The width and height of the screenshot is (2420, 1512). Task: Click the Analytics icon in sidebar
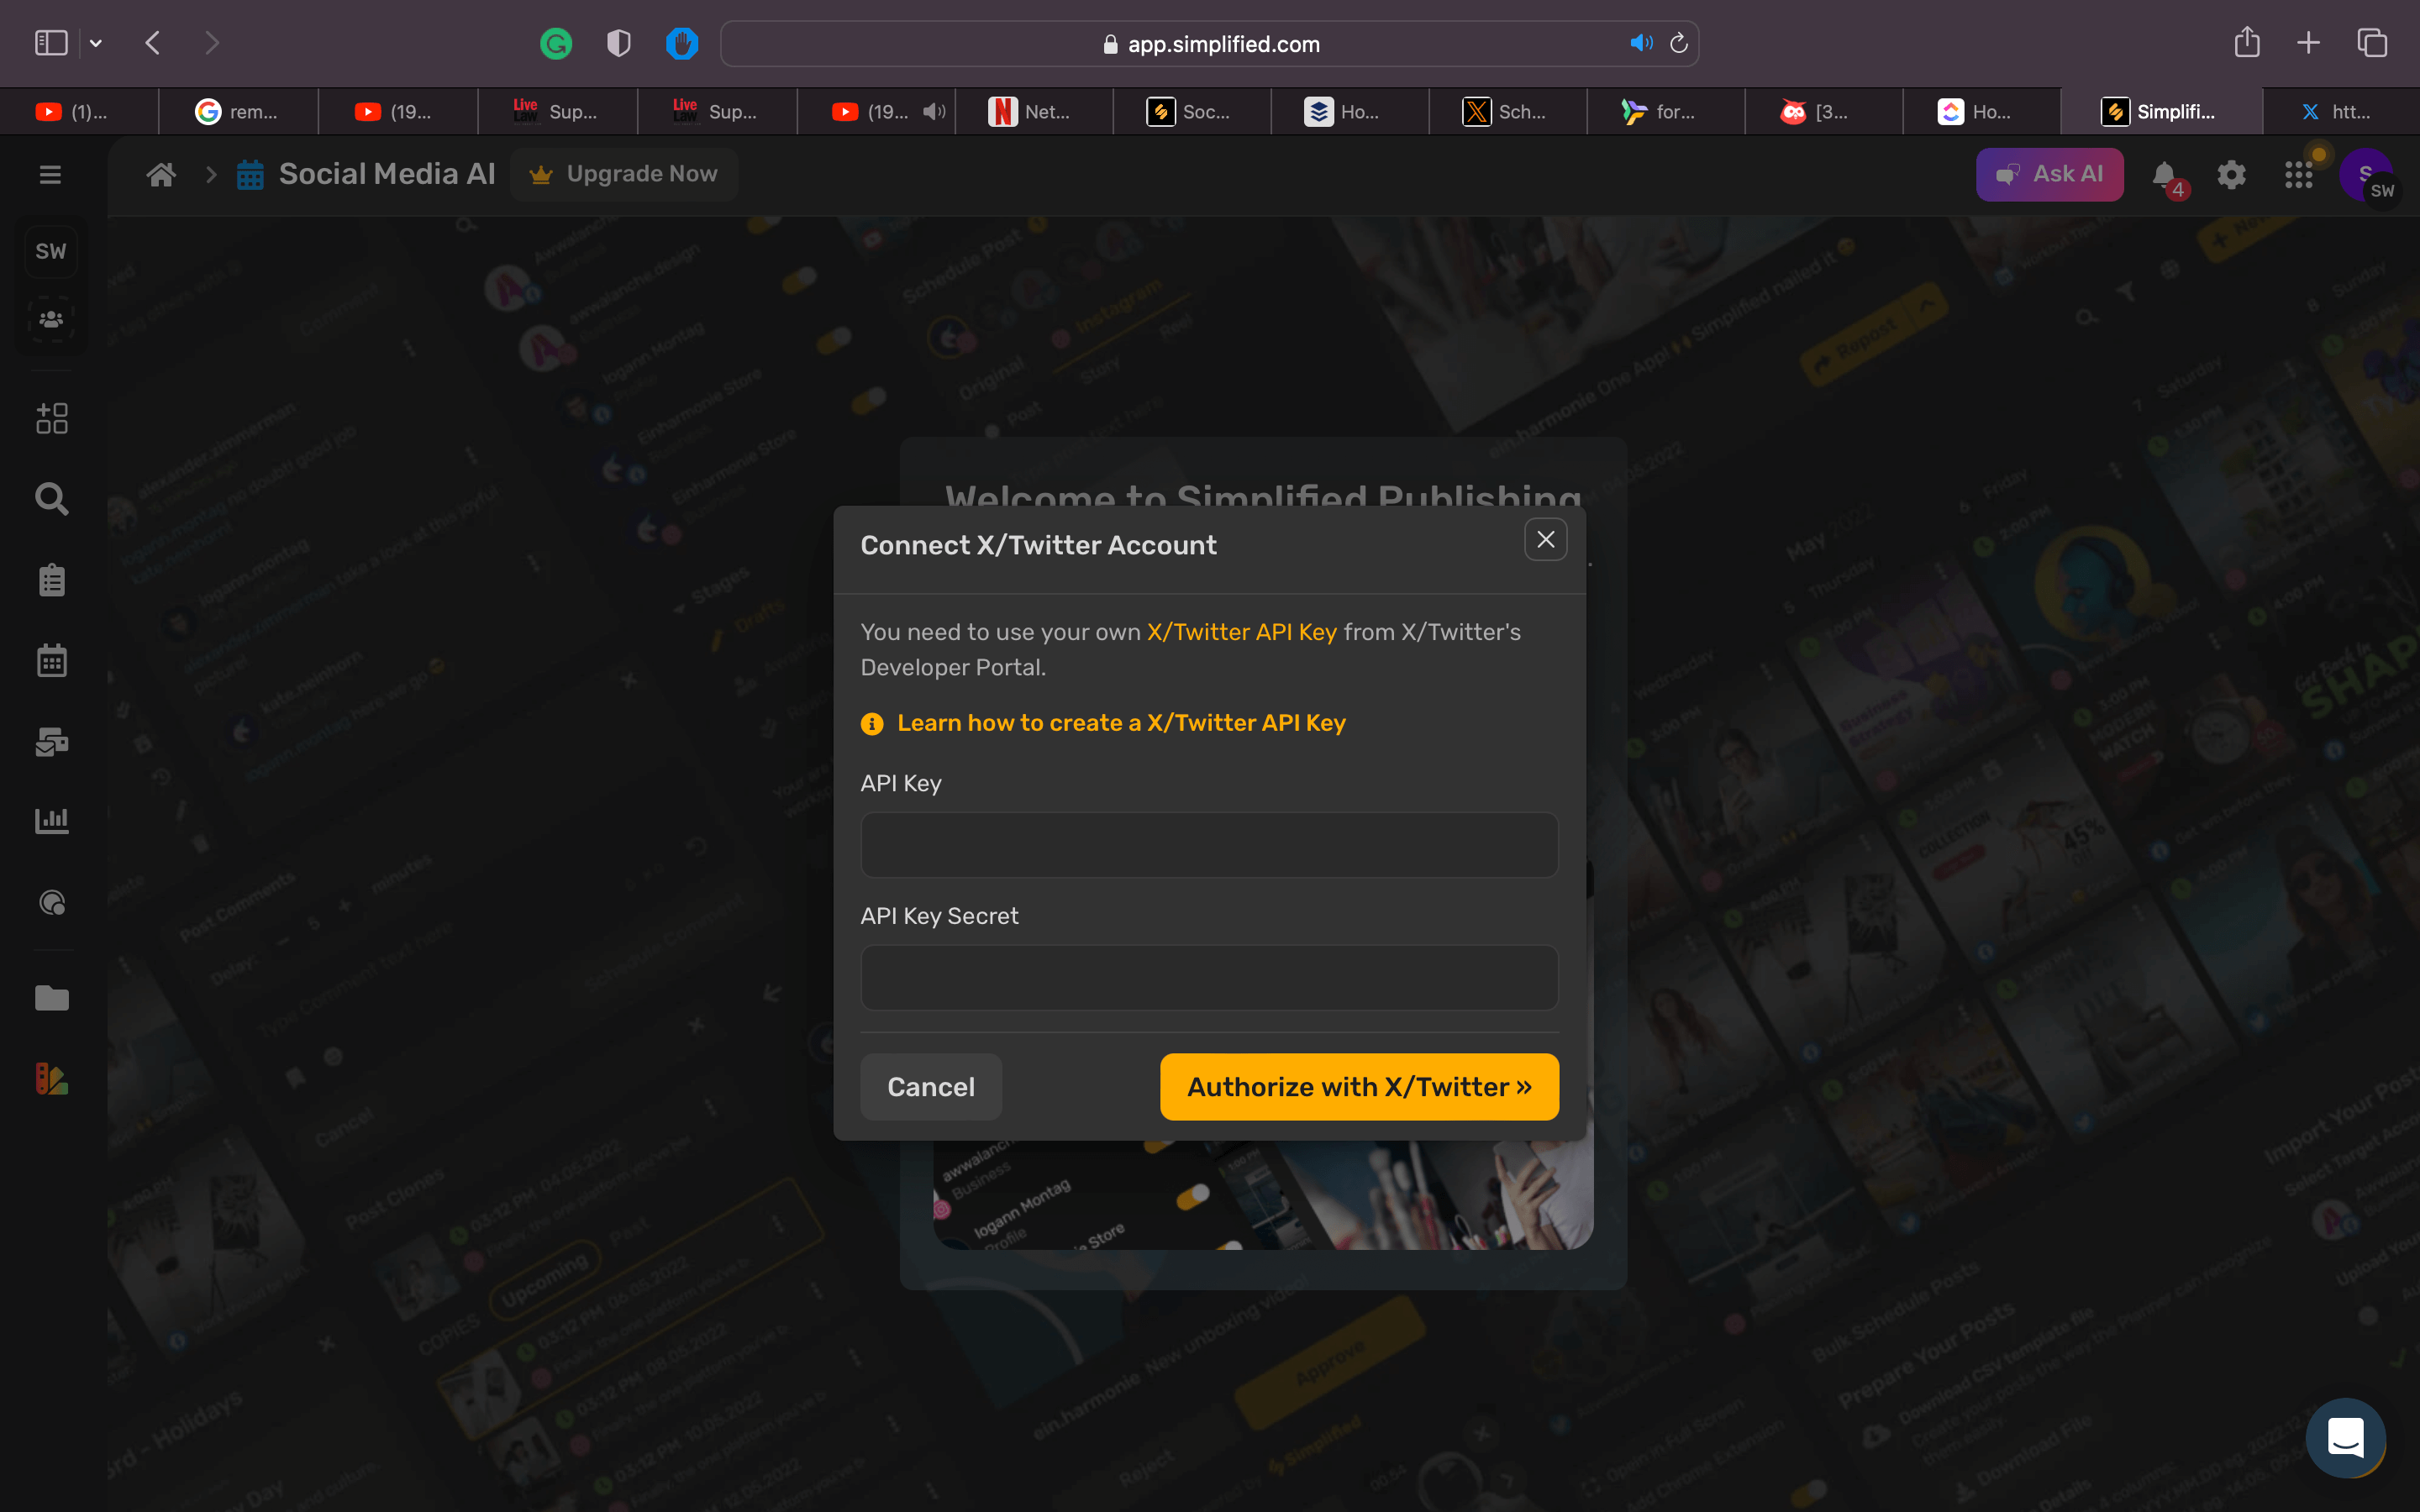(52, 821)
